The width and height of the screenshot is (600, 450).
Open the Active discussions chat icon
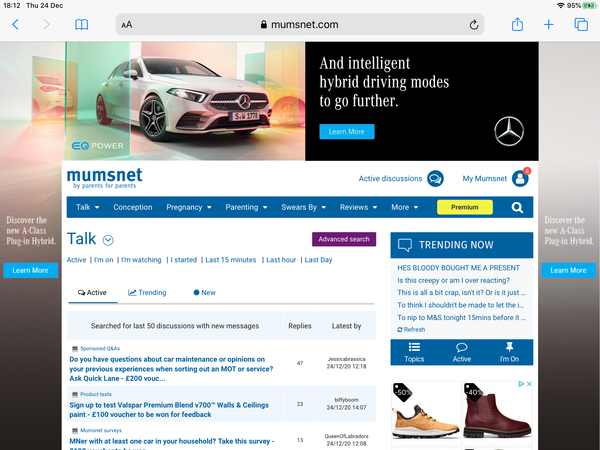435,179
